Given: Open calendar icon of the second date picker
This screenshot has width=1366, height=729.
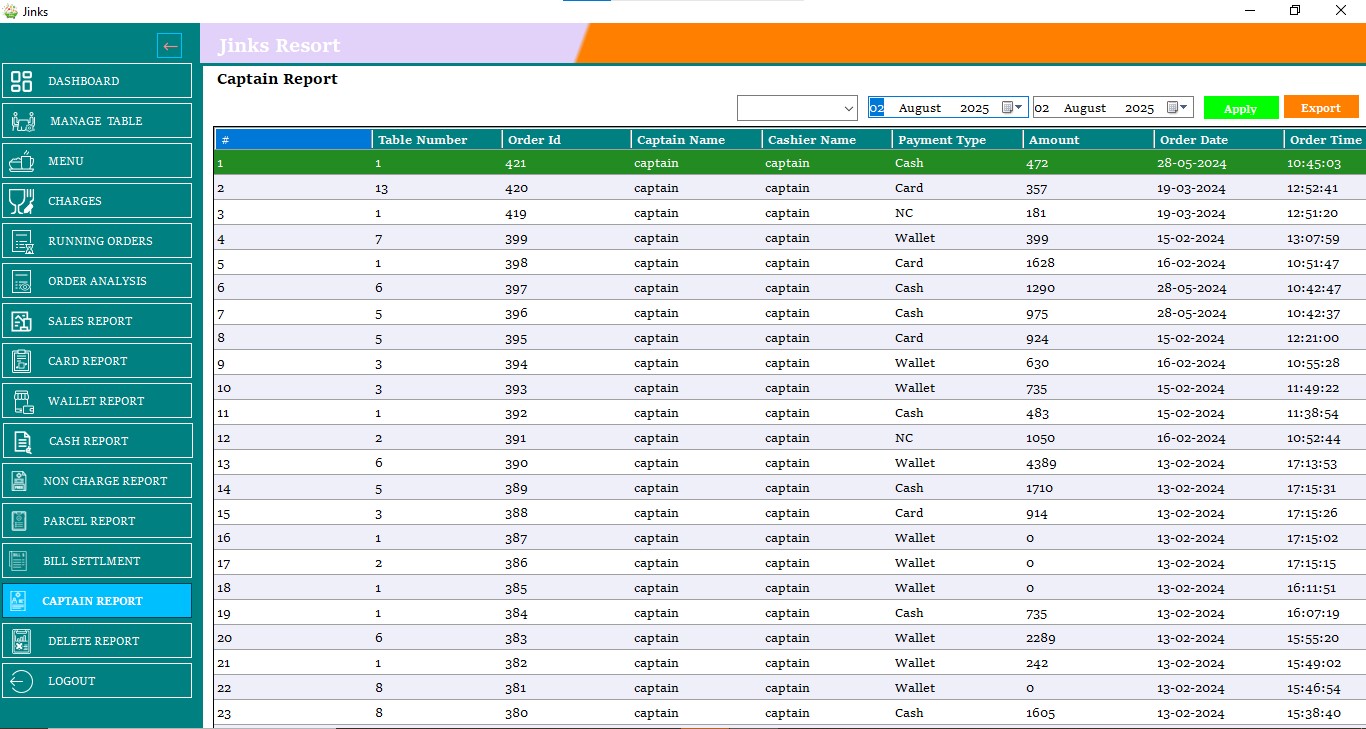Looking at the screenshot, I should click(1173, 107).
